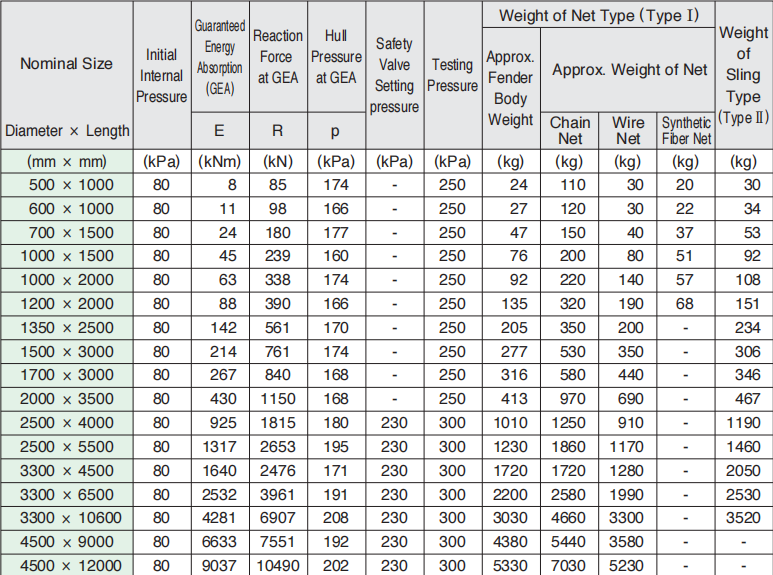The width and height of the screenshot is (773, 575).
Task: Click the hull pressure value 208
Action: click(335, 518)
